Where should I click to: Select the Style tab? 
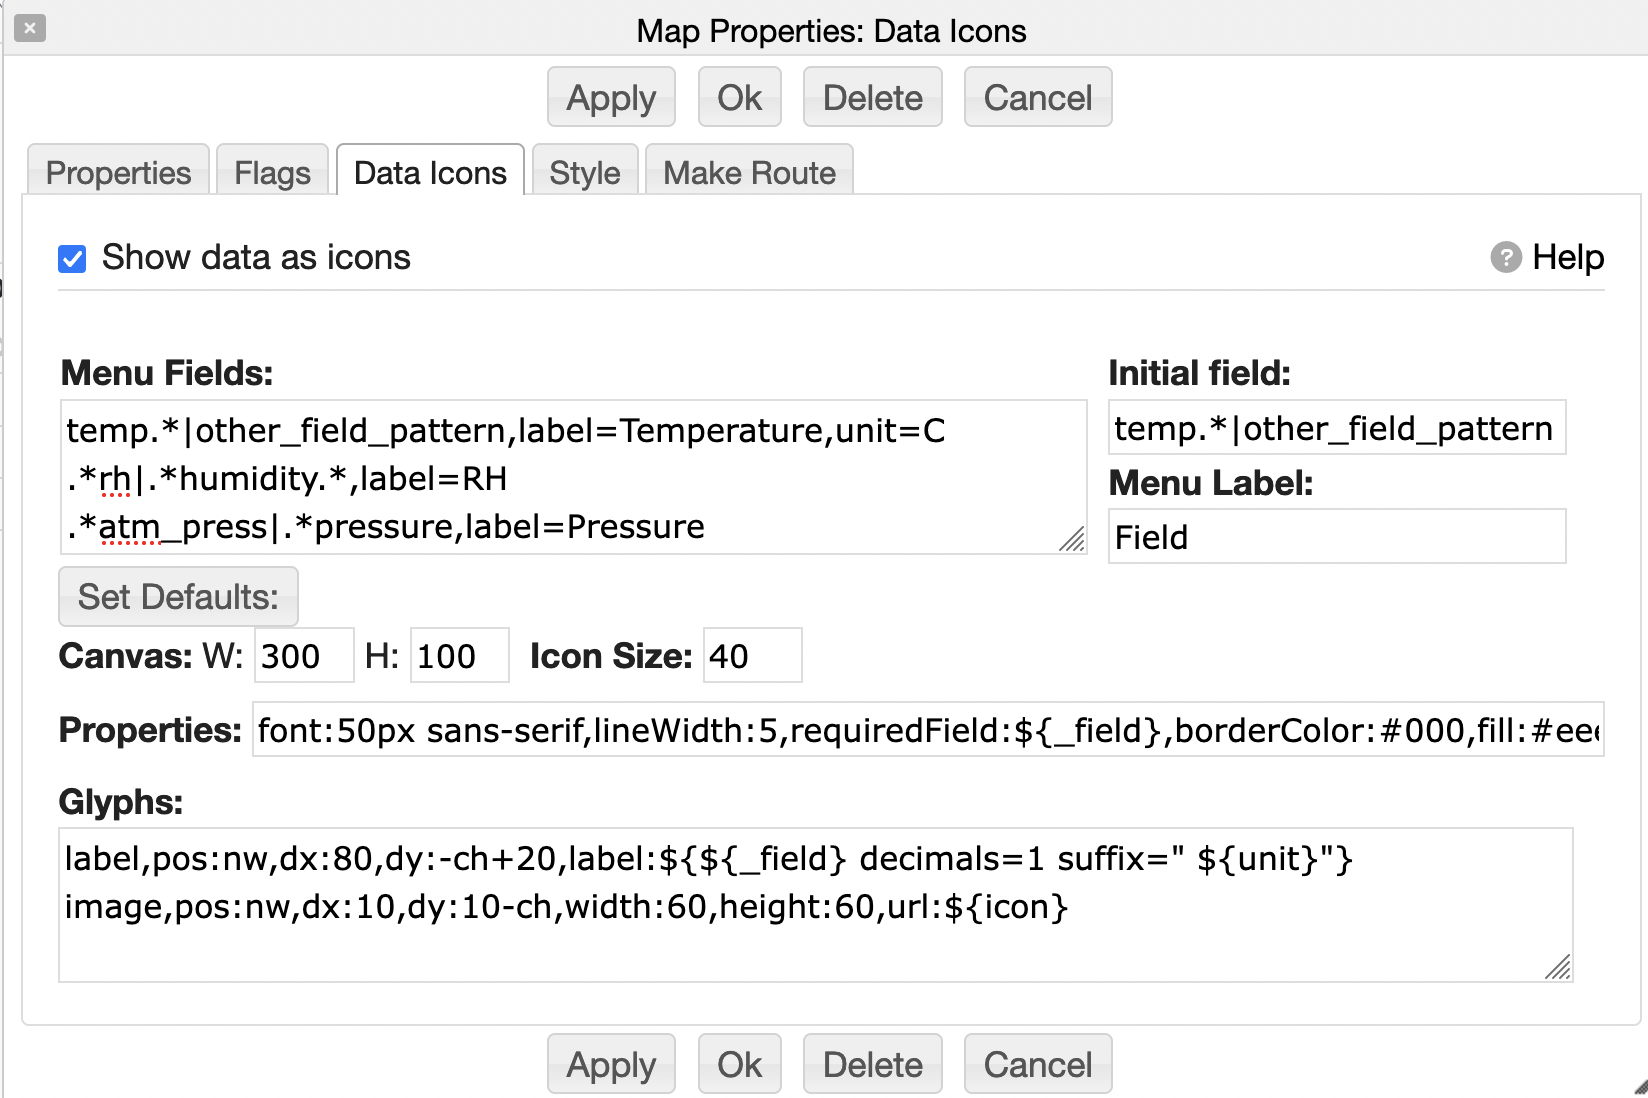click(x=585, y=173)
